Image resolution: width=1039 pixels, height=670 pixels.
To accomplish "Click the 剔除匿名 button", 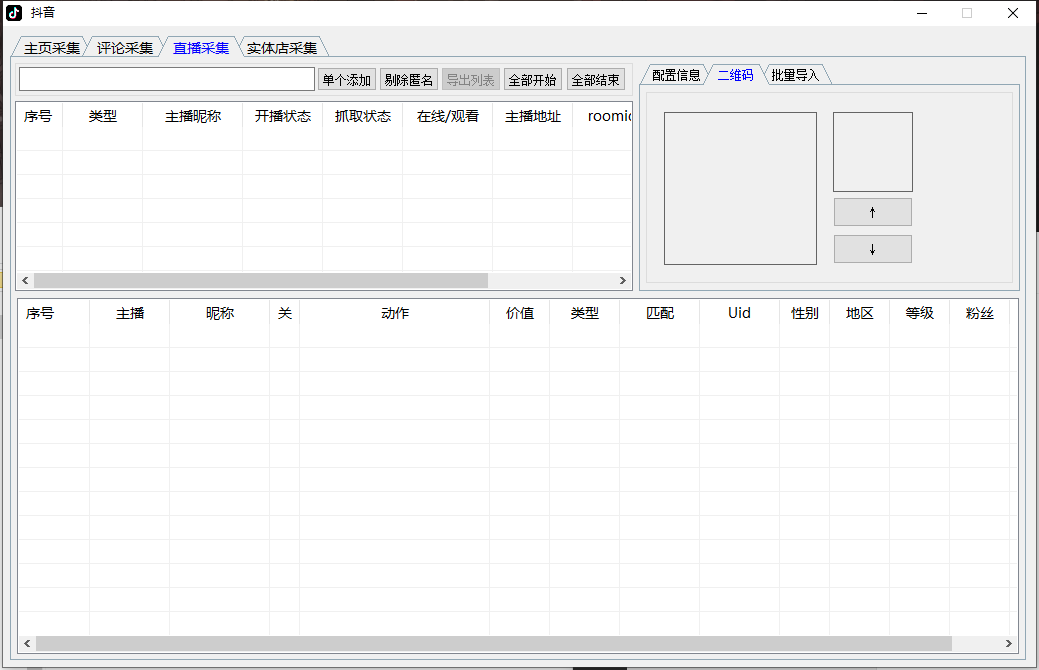I will [409, 80].
